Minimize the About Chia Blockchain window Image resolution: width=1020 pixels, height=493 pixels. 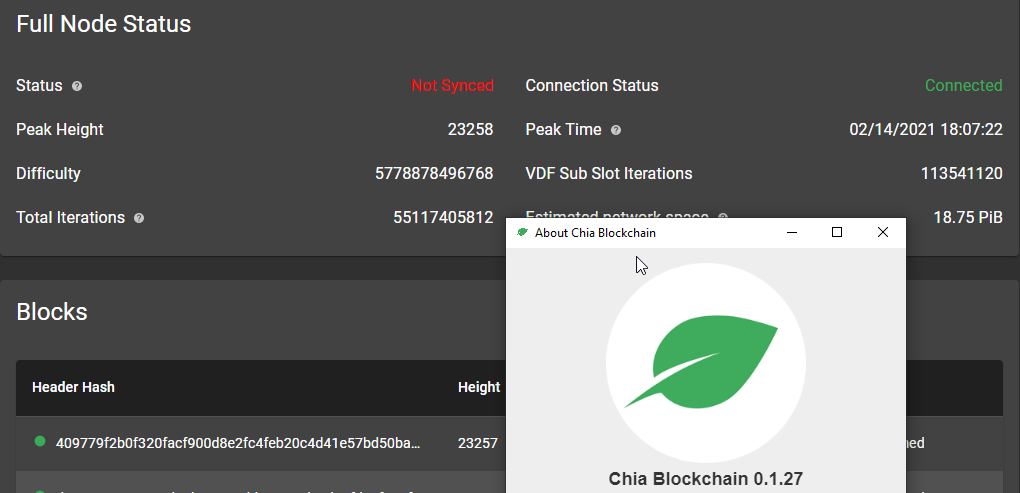[x=792, y=232]
